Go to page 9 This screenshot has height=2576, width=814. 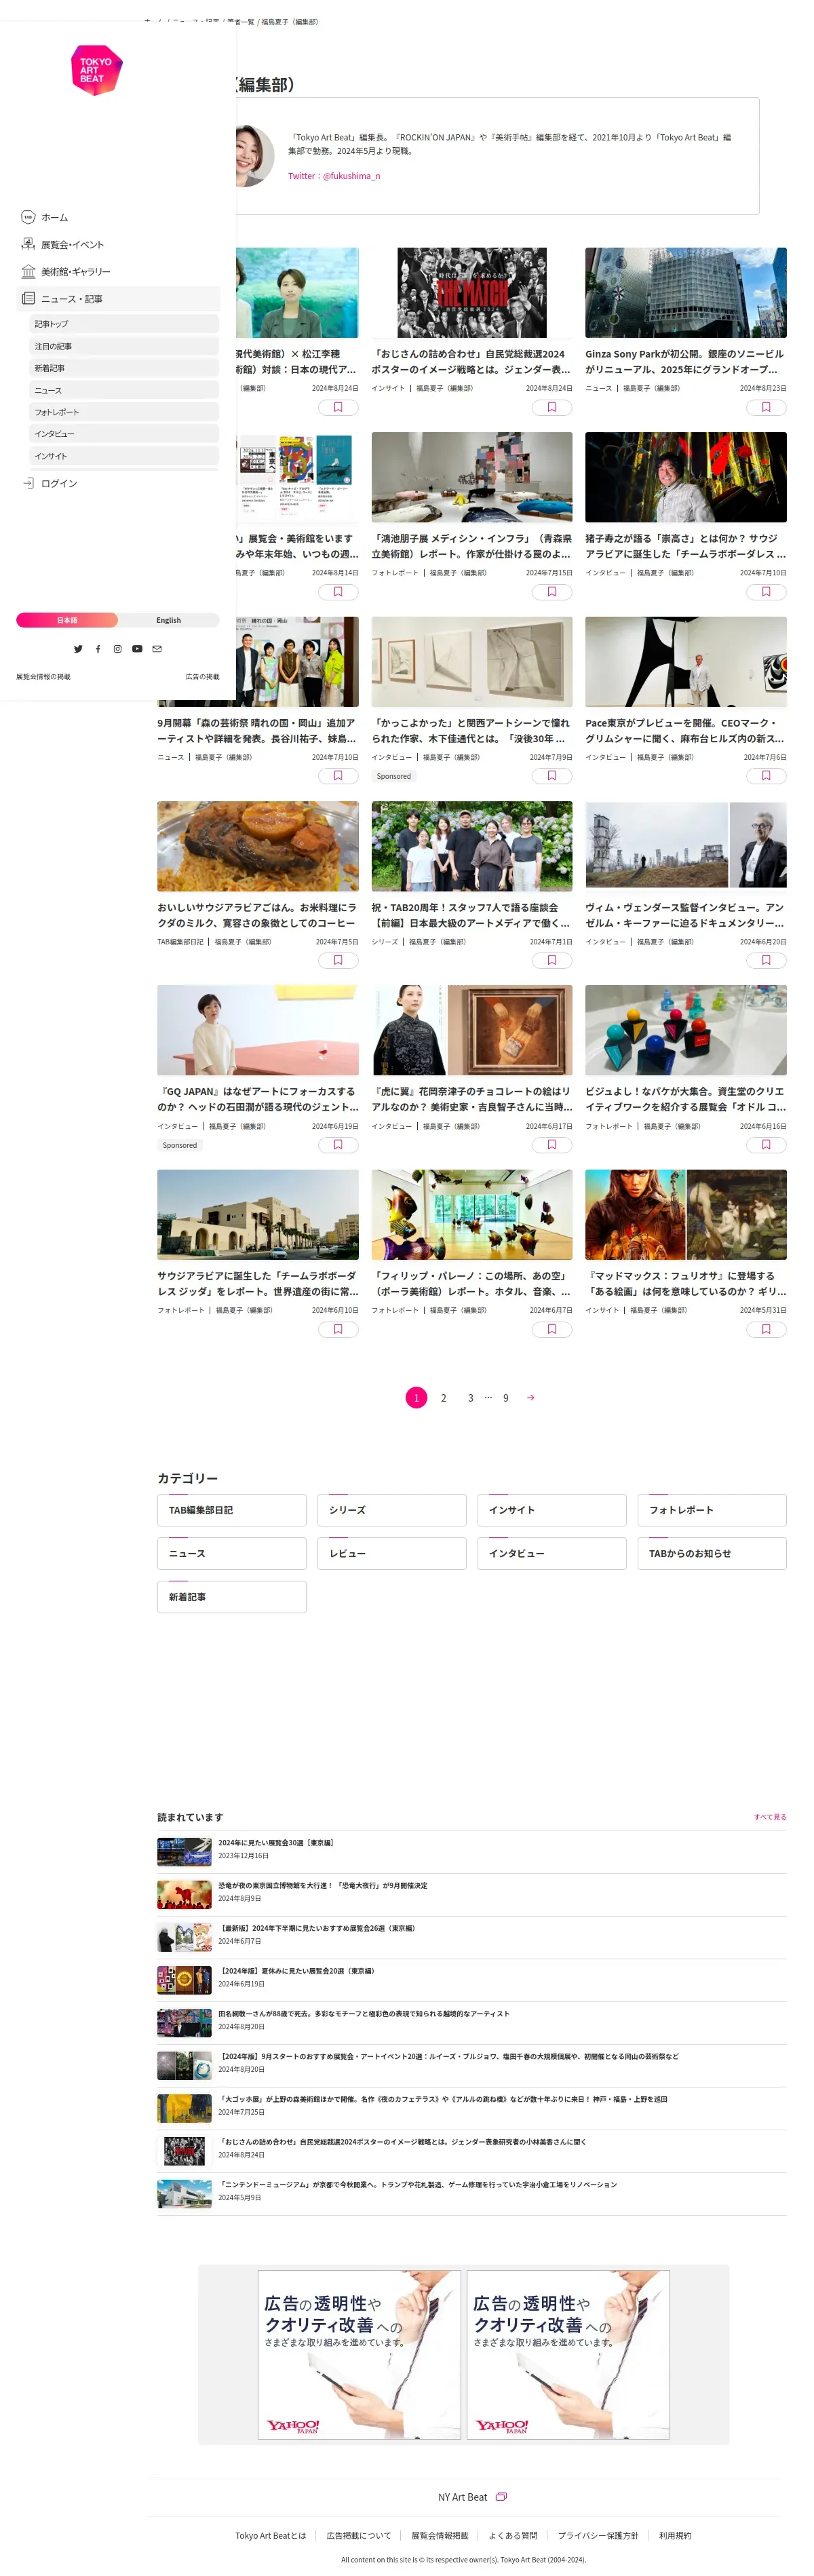(505, 1398)
